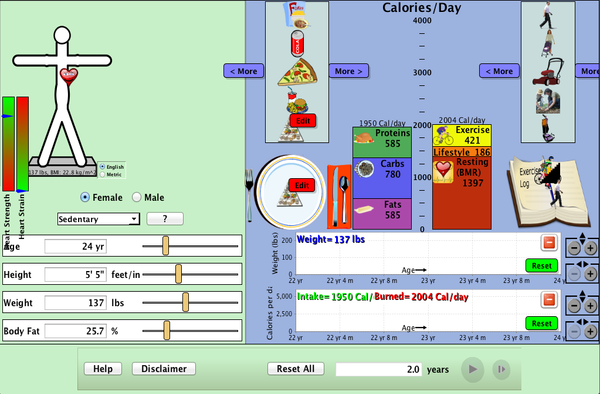
Task: Click the food panel's left More button
Action: click(243, 71)
